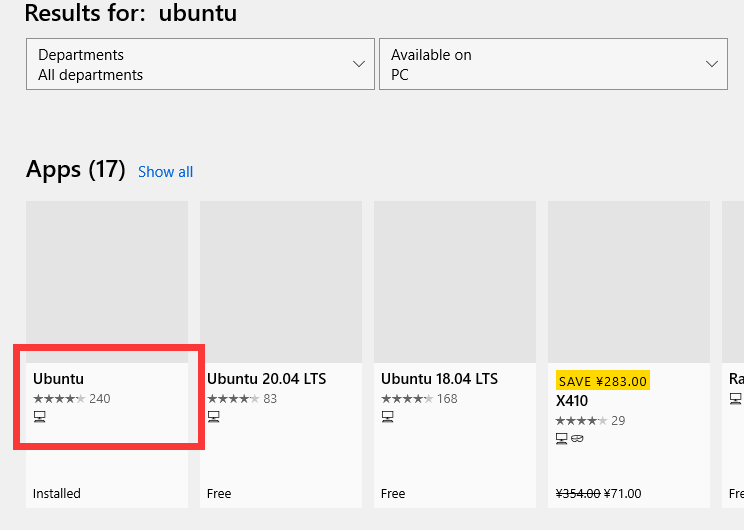Click the Ubuntu 18.04 LTS rating of 168
This screenshot has width=744, height=530.
[419, 399]
